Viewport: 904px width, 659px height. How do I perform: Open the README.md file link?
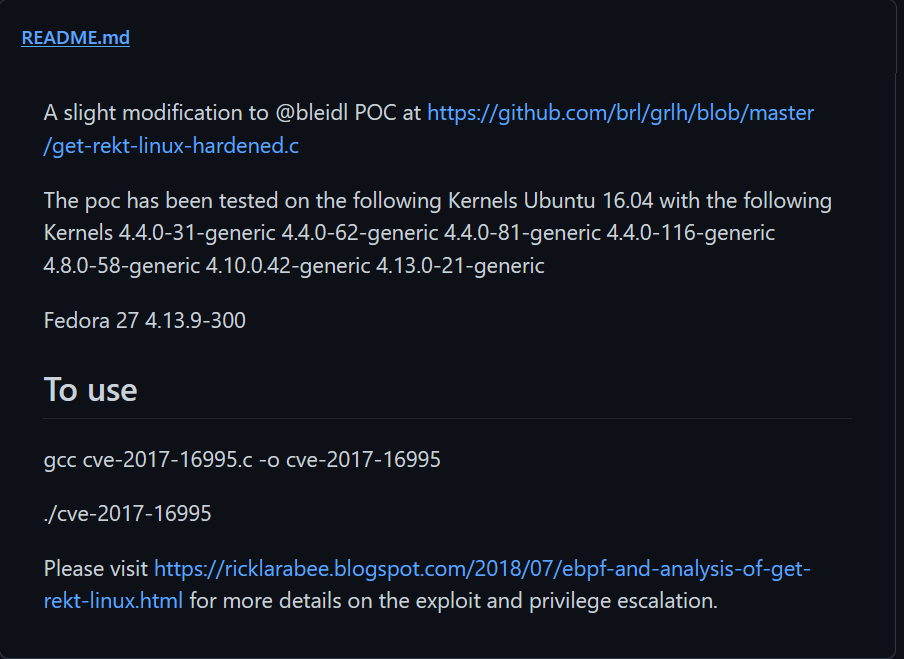(76, 37)
